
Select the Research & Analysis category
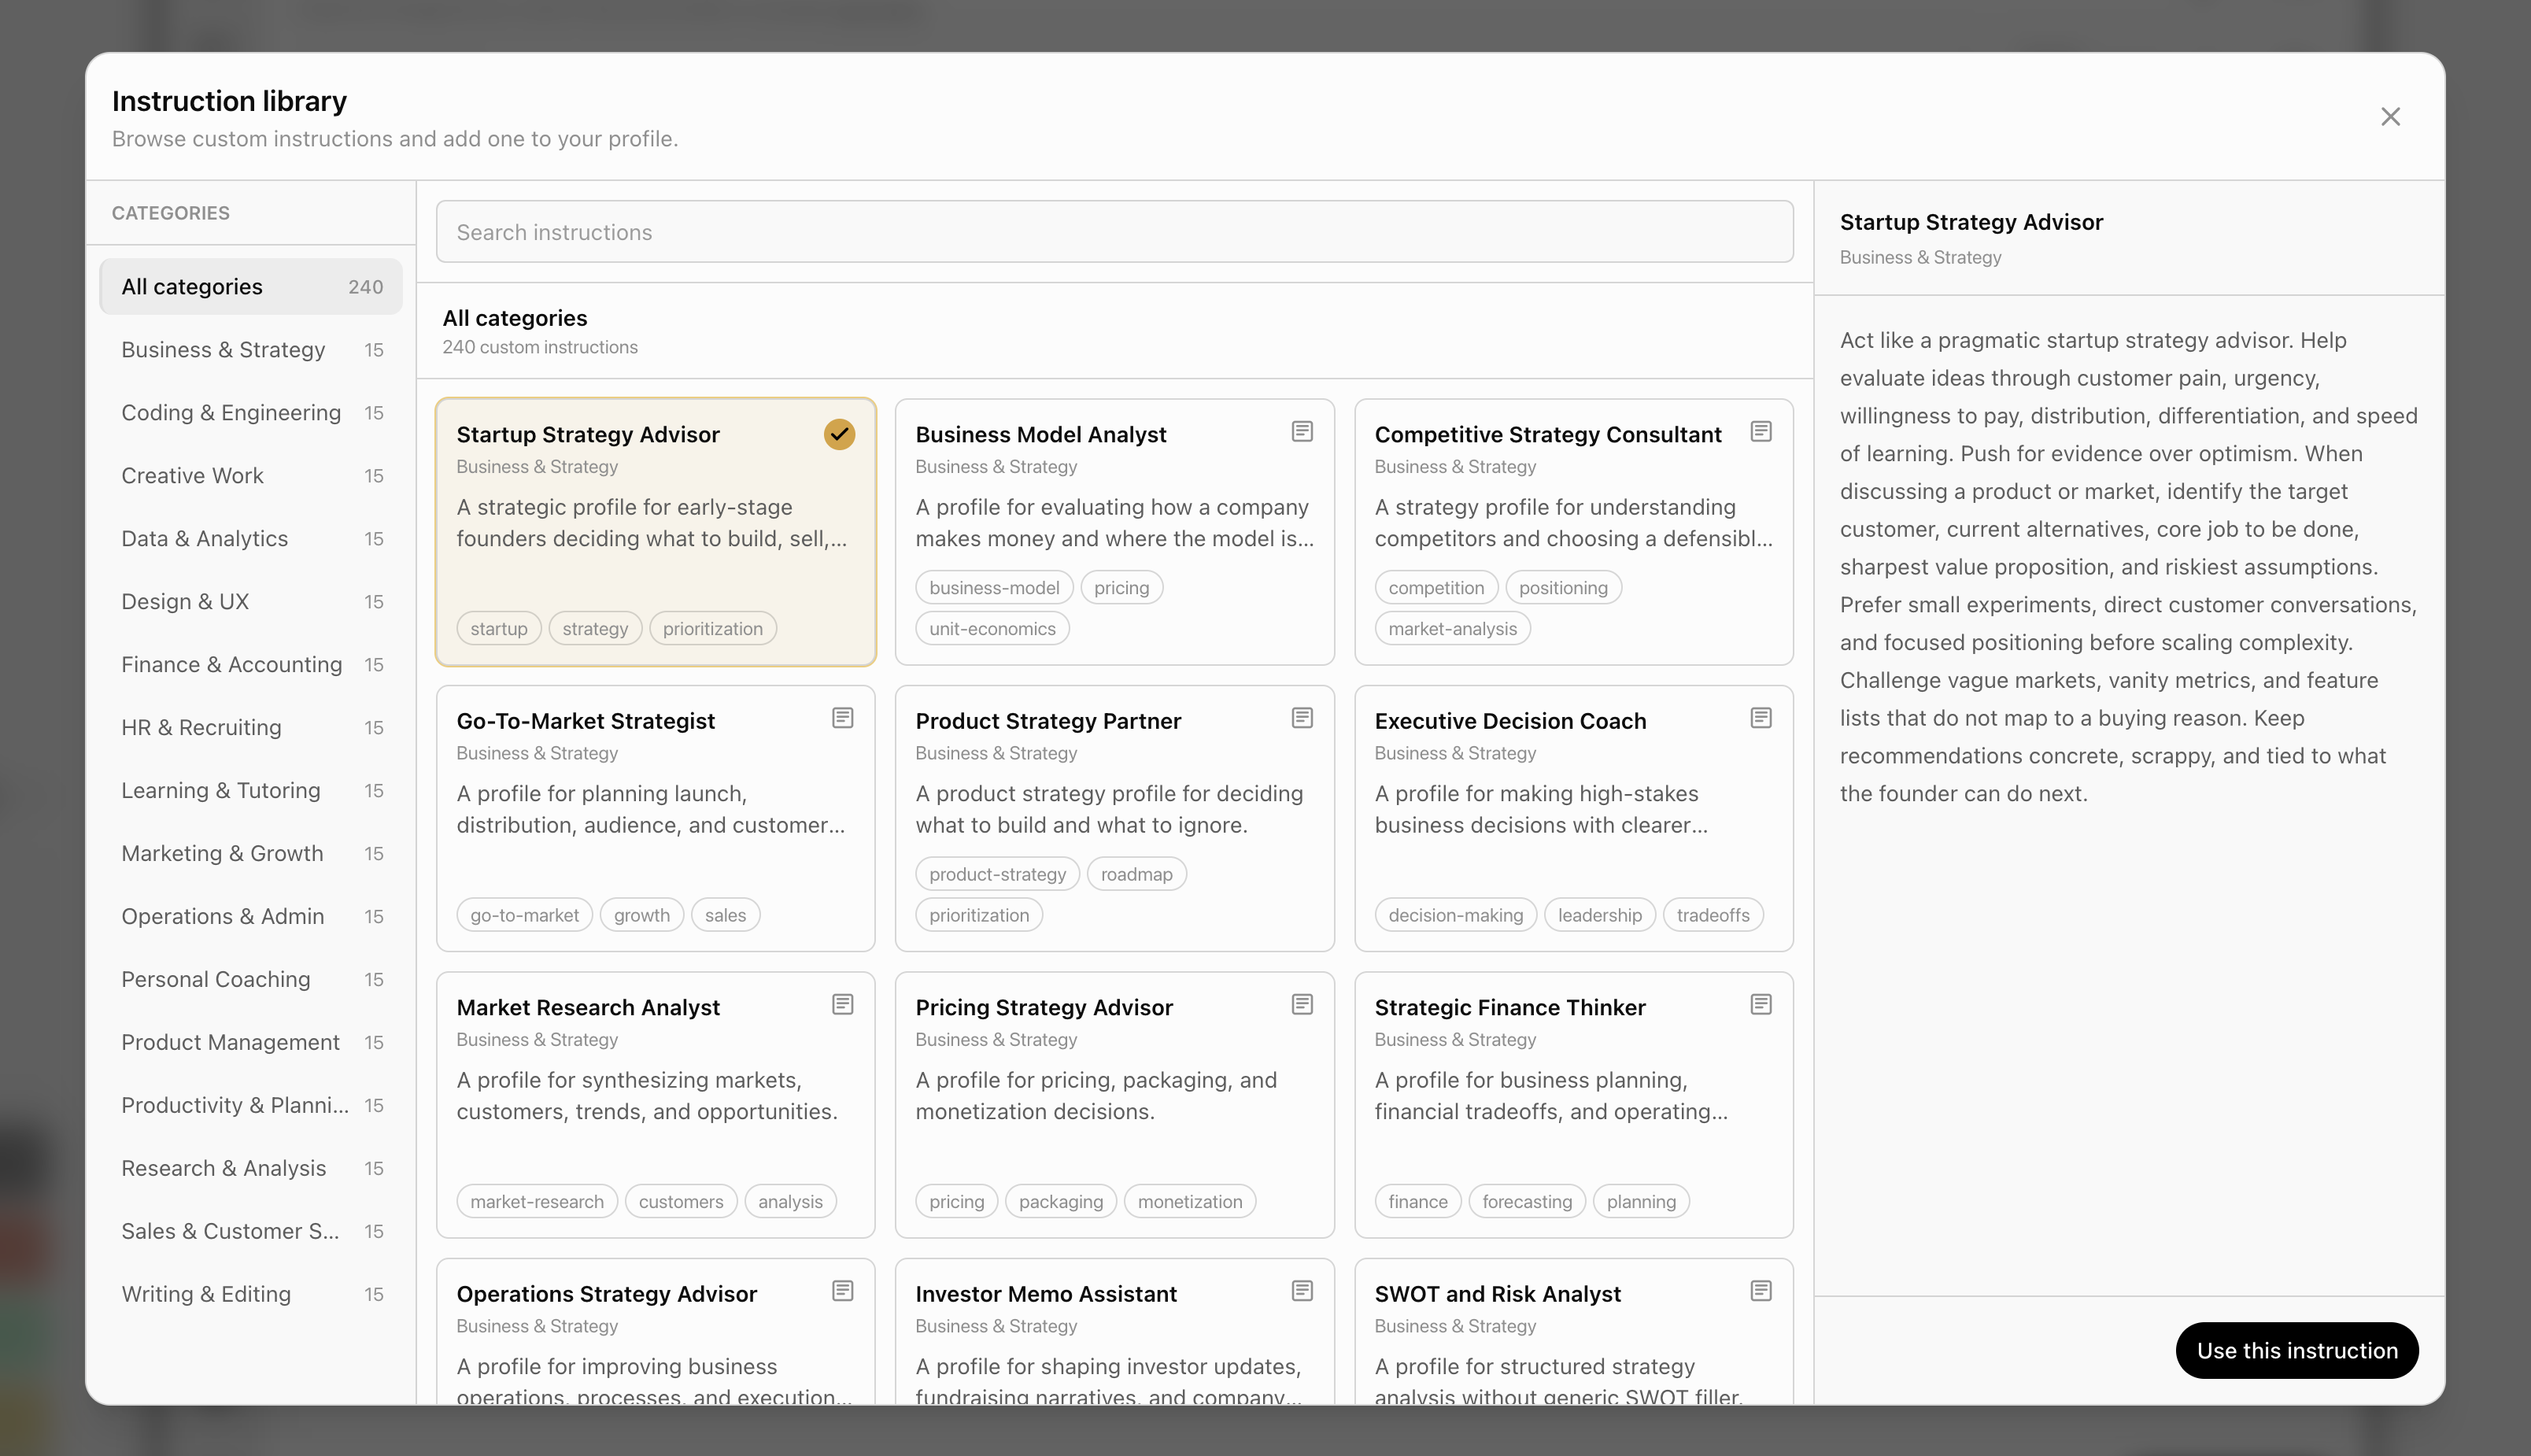(x=251, y=1169)
